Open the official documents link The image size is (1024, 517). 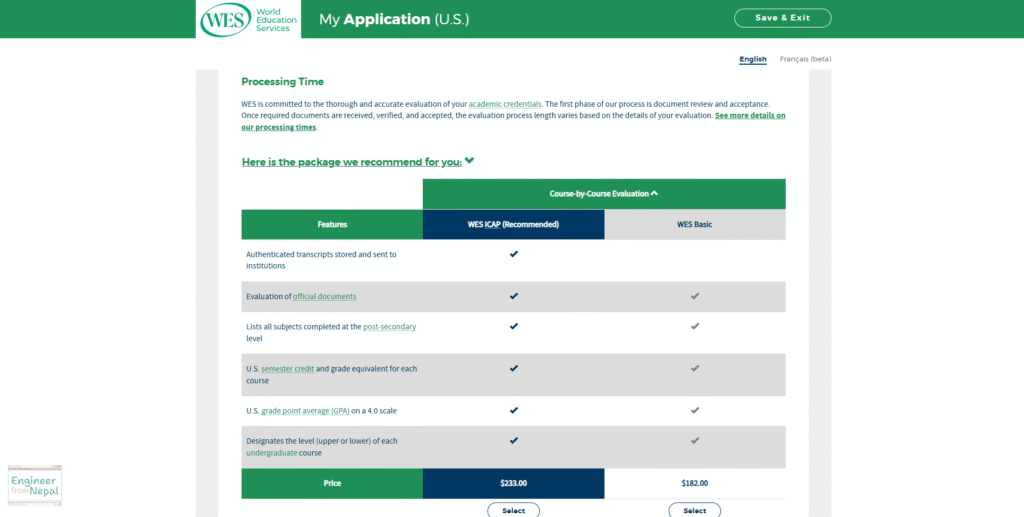click(x=325, y=296)
